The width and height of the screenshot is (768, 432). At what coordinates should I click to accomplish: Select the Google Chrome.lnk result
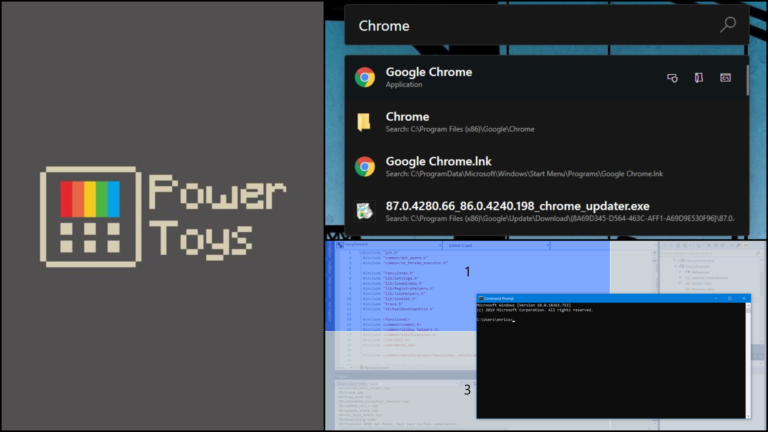click(x=545, y=167)
